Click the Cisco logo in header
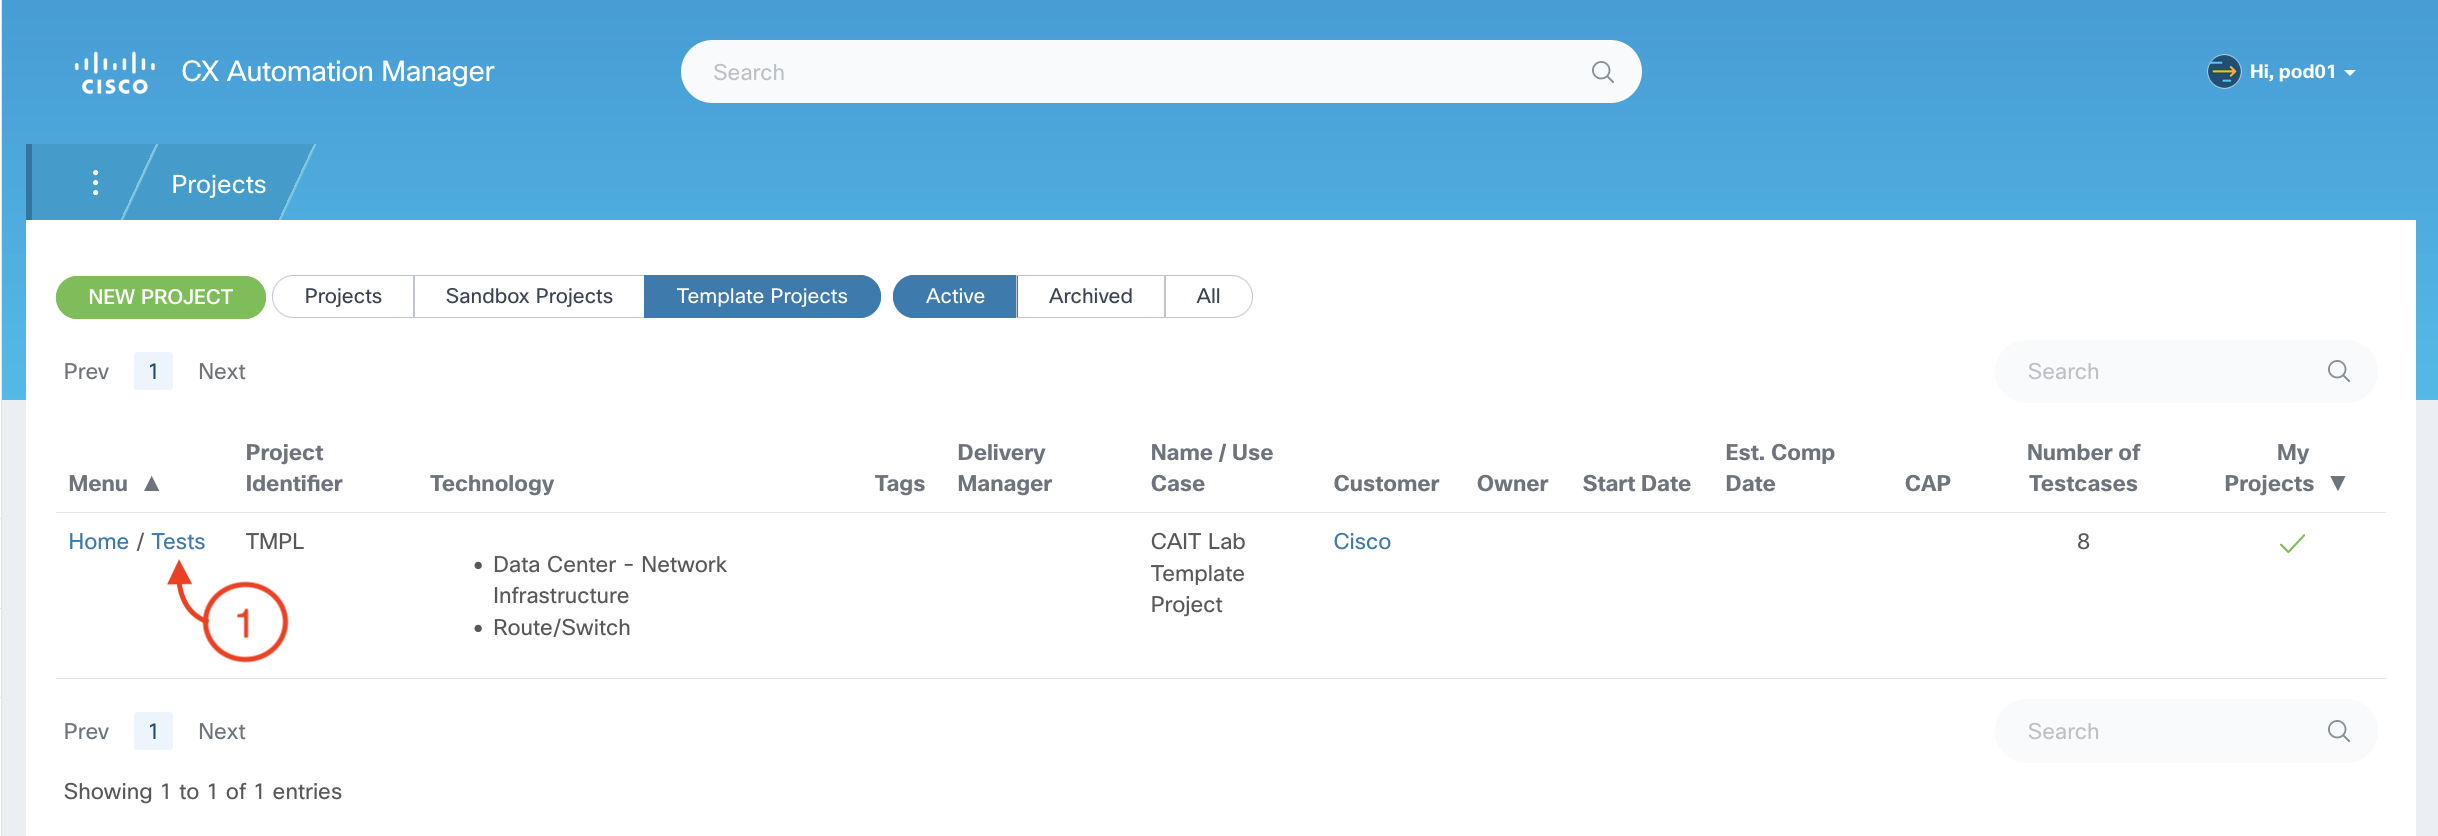This screenshot has width=2438, height=836. coord(114,73)
